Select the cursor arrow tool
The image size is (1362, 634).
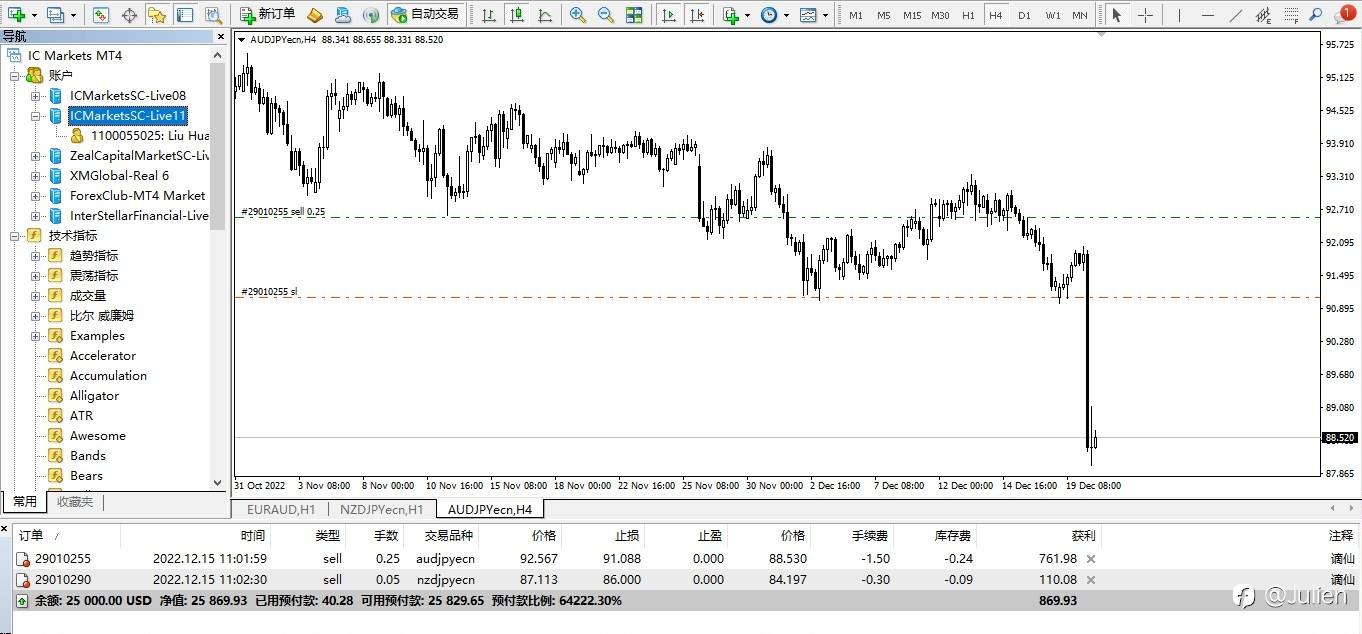tap(1117, 15)
